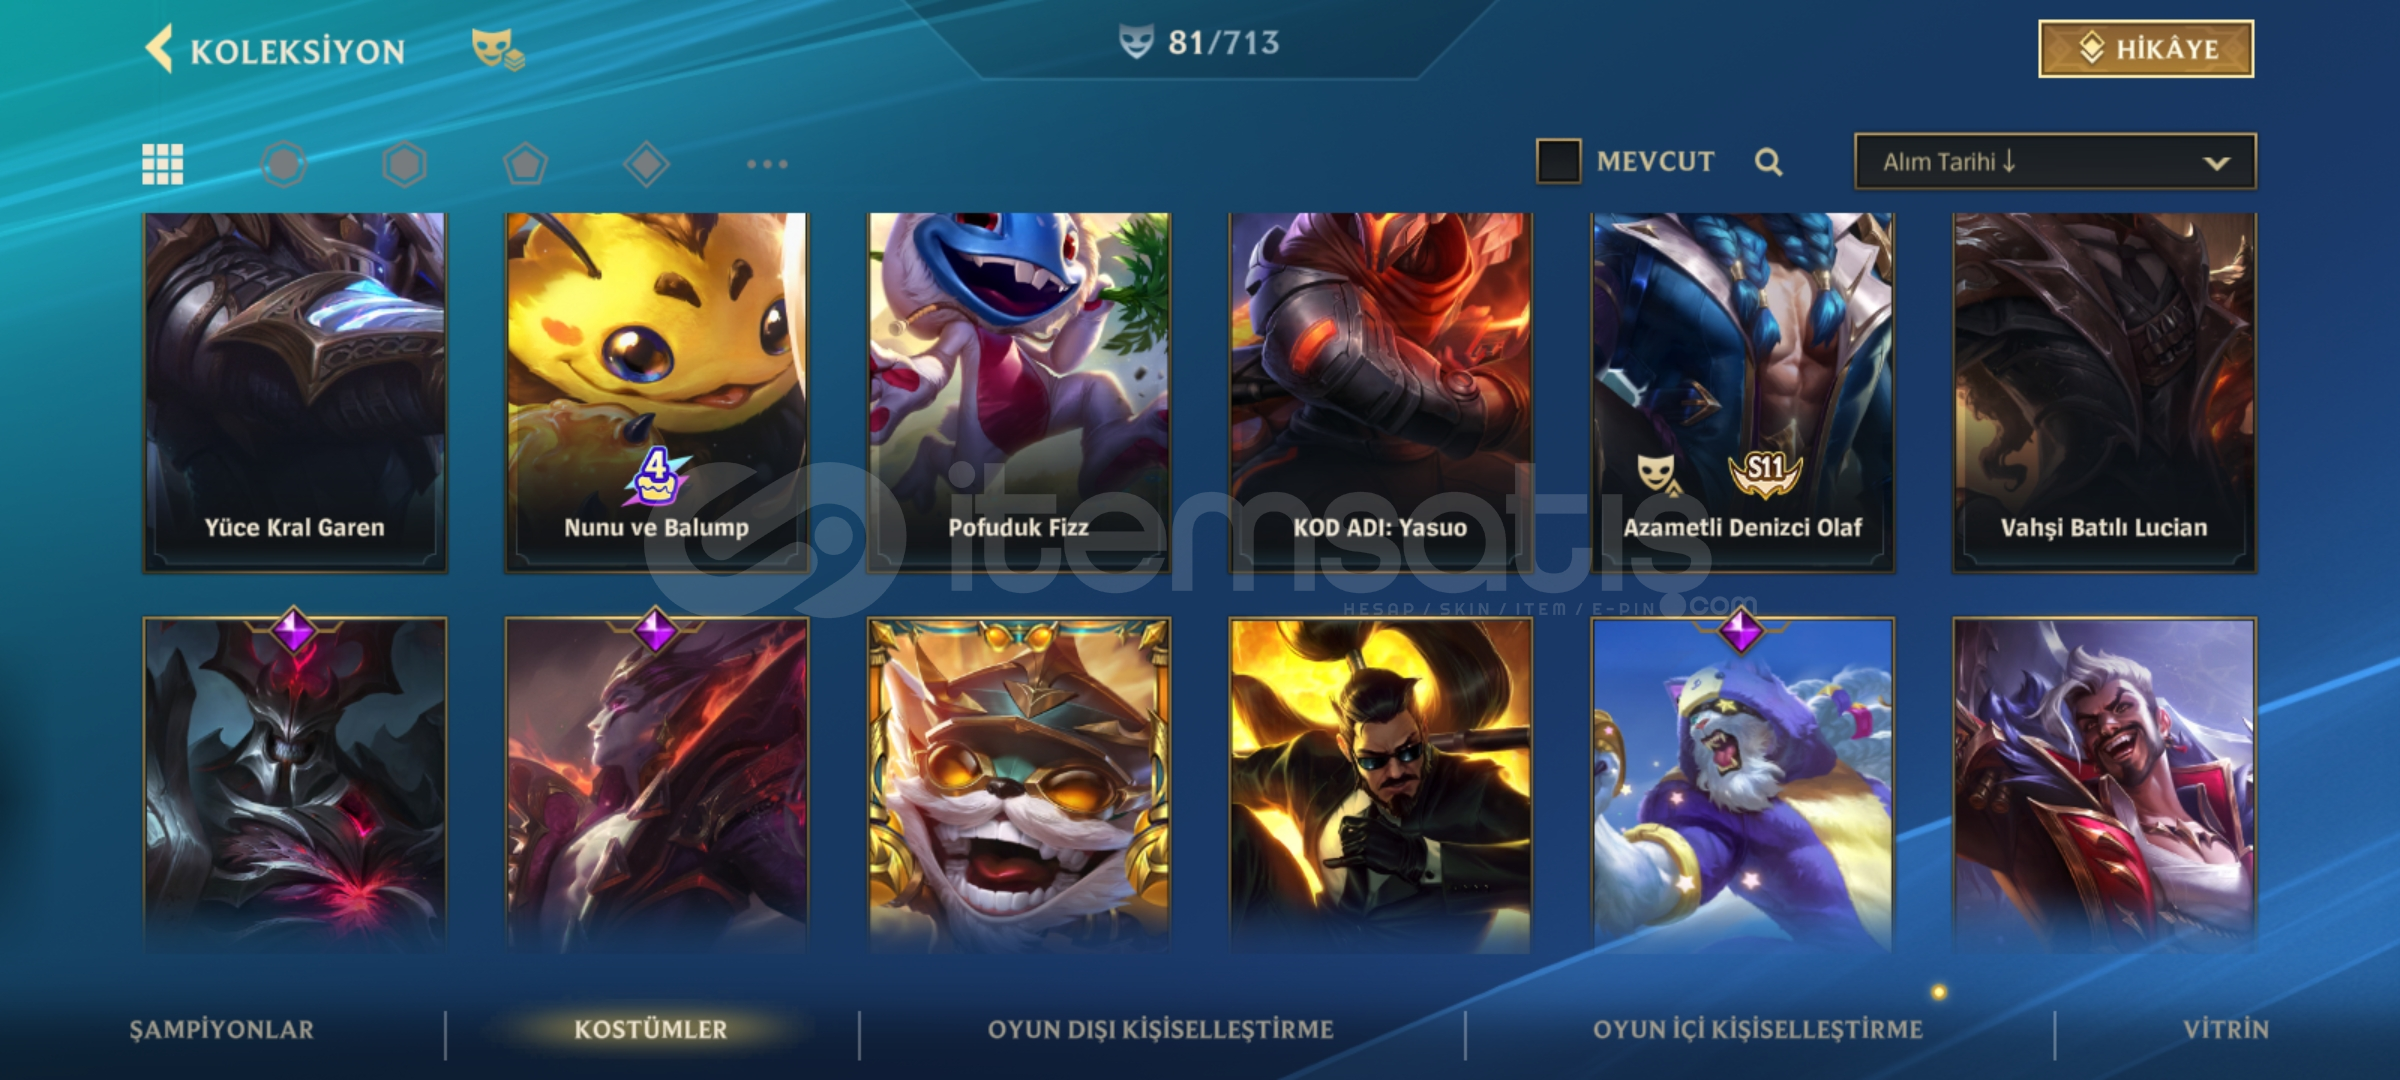Image resolution: width=2400 pixels, height=1080 pixels.
Task: Select the Azametli Denizci Olaf skin
Action: point(1743,392)
